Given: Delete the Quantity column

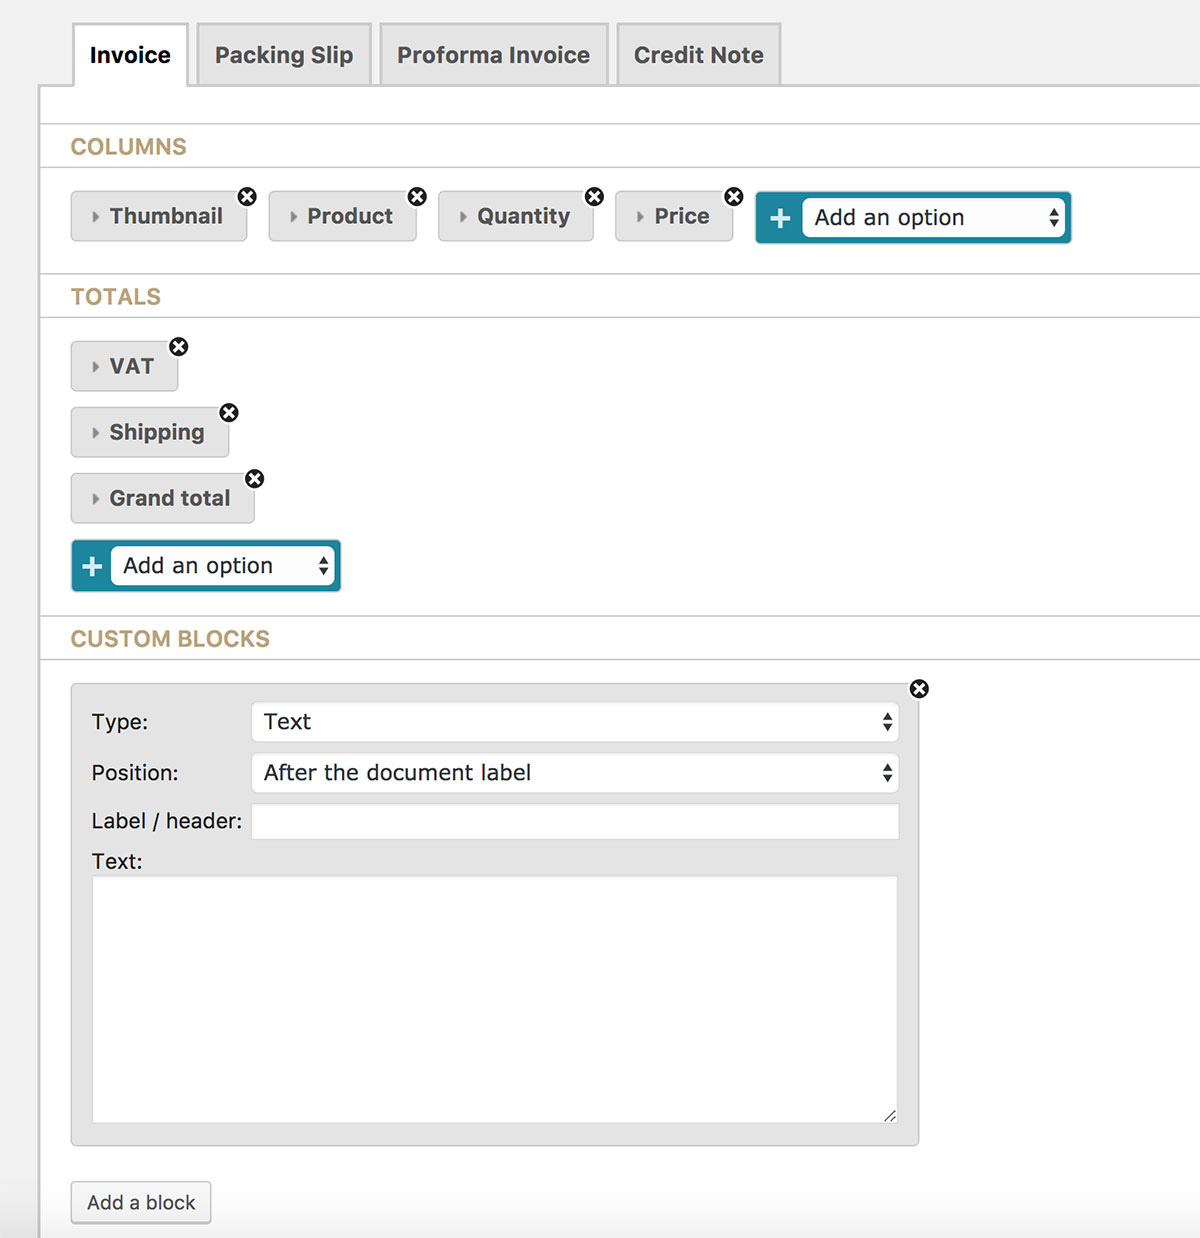Looking at the screenshot, I should coord(594,197).
